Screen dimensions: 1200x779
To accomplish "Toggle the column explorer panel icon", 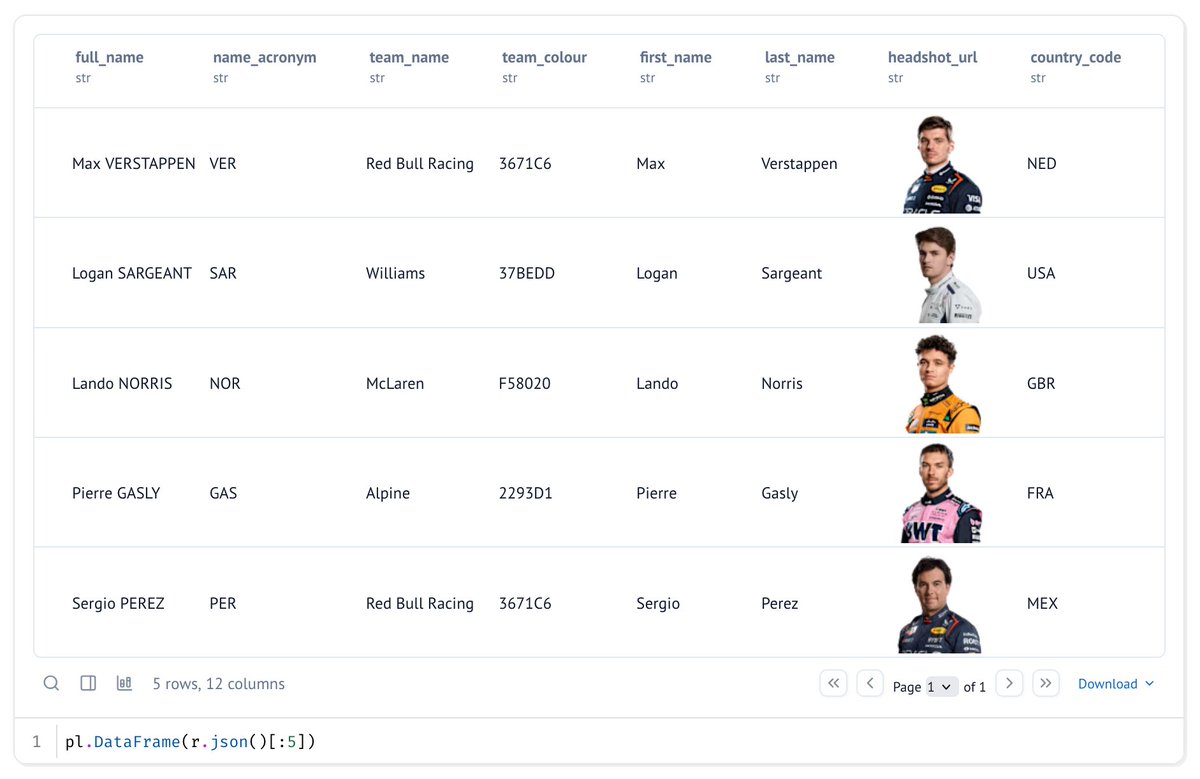I will [88, 683].
